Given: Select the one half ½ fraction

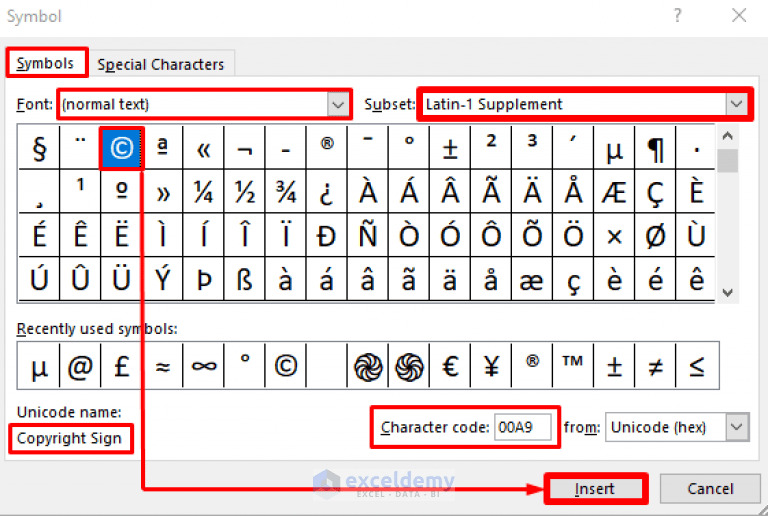Looking at the screenshot, I should click(244, 191).
